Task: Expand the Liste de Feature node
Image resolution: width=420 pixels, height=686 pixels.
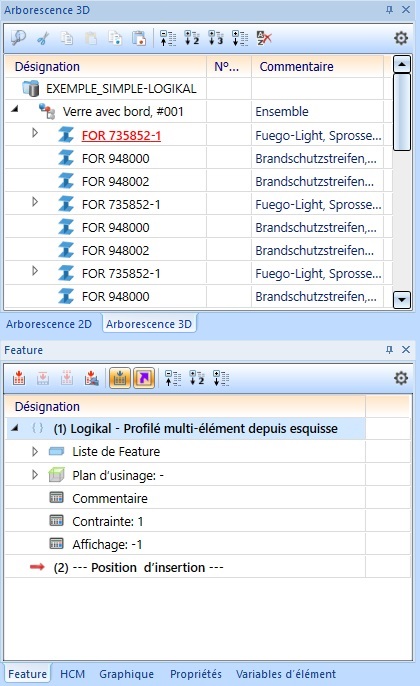Action: point(35,451)
